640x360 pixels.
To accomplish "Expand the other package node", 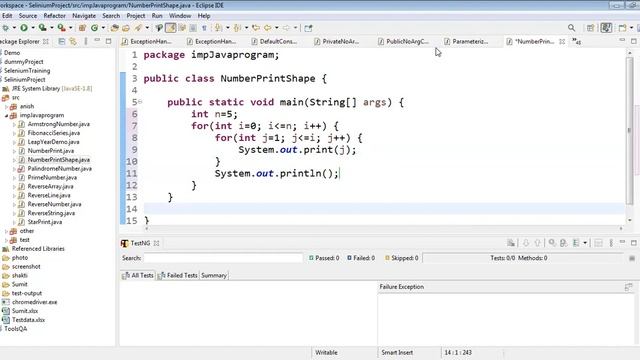I will pyautogui.click(x=7, y=231).
